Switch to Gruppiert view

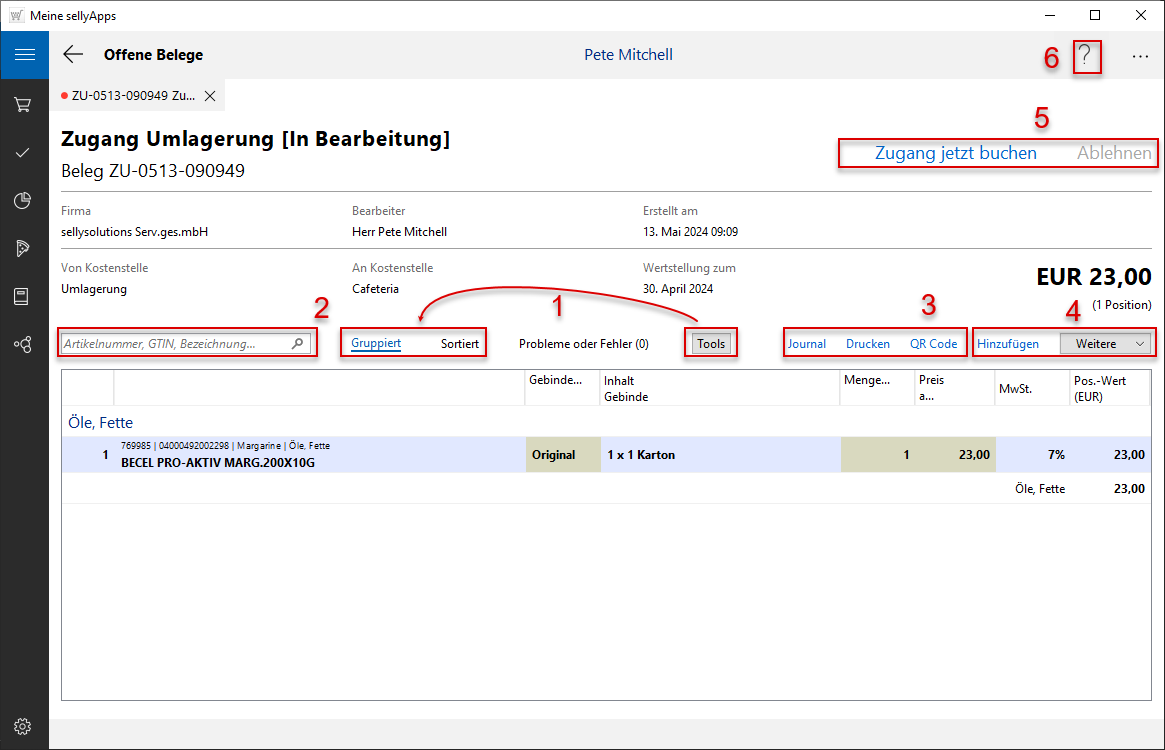pyautogui.click(x=376, y=344)
